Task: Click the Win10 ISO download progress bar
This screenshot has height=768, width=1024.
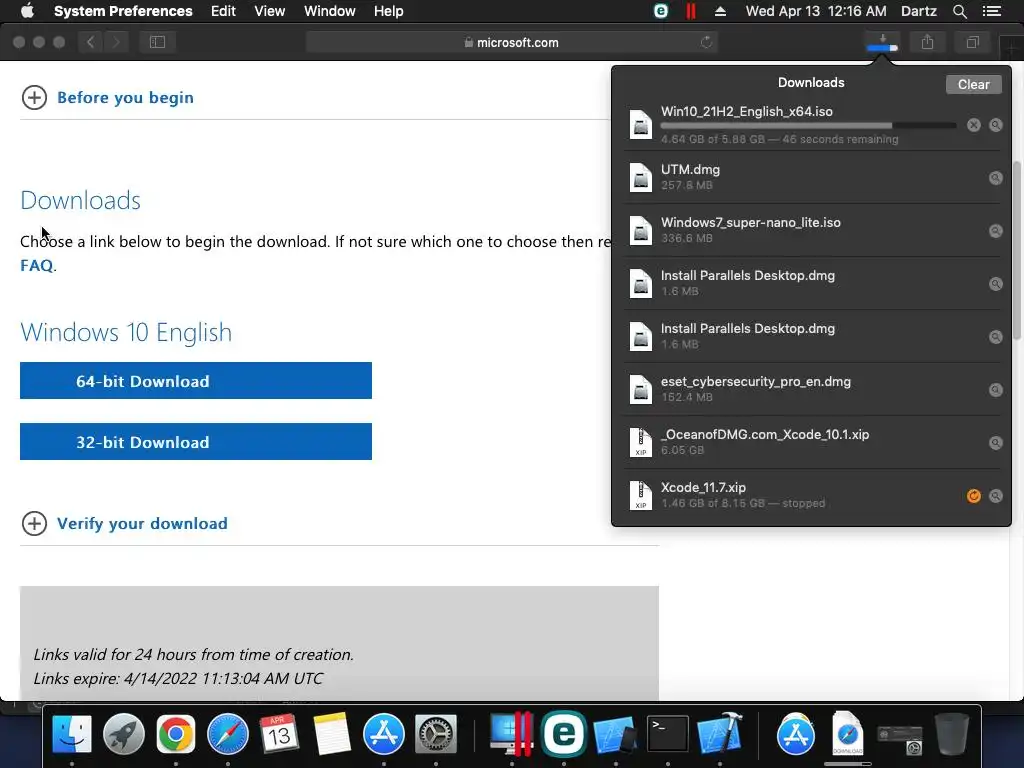Action: click(808, 125)
